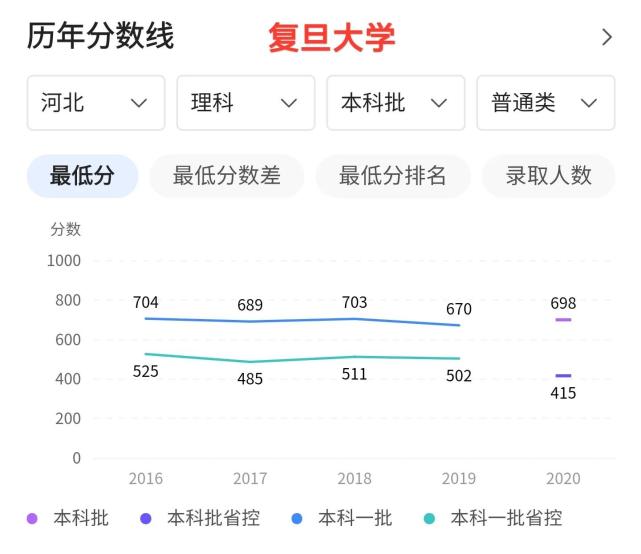Open the 历年分数线 details arrow
The height and width of the screenshot is (554, 641).
[x=607, y=37]
